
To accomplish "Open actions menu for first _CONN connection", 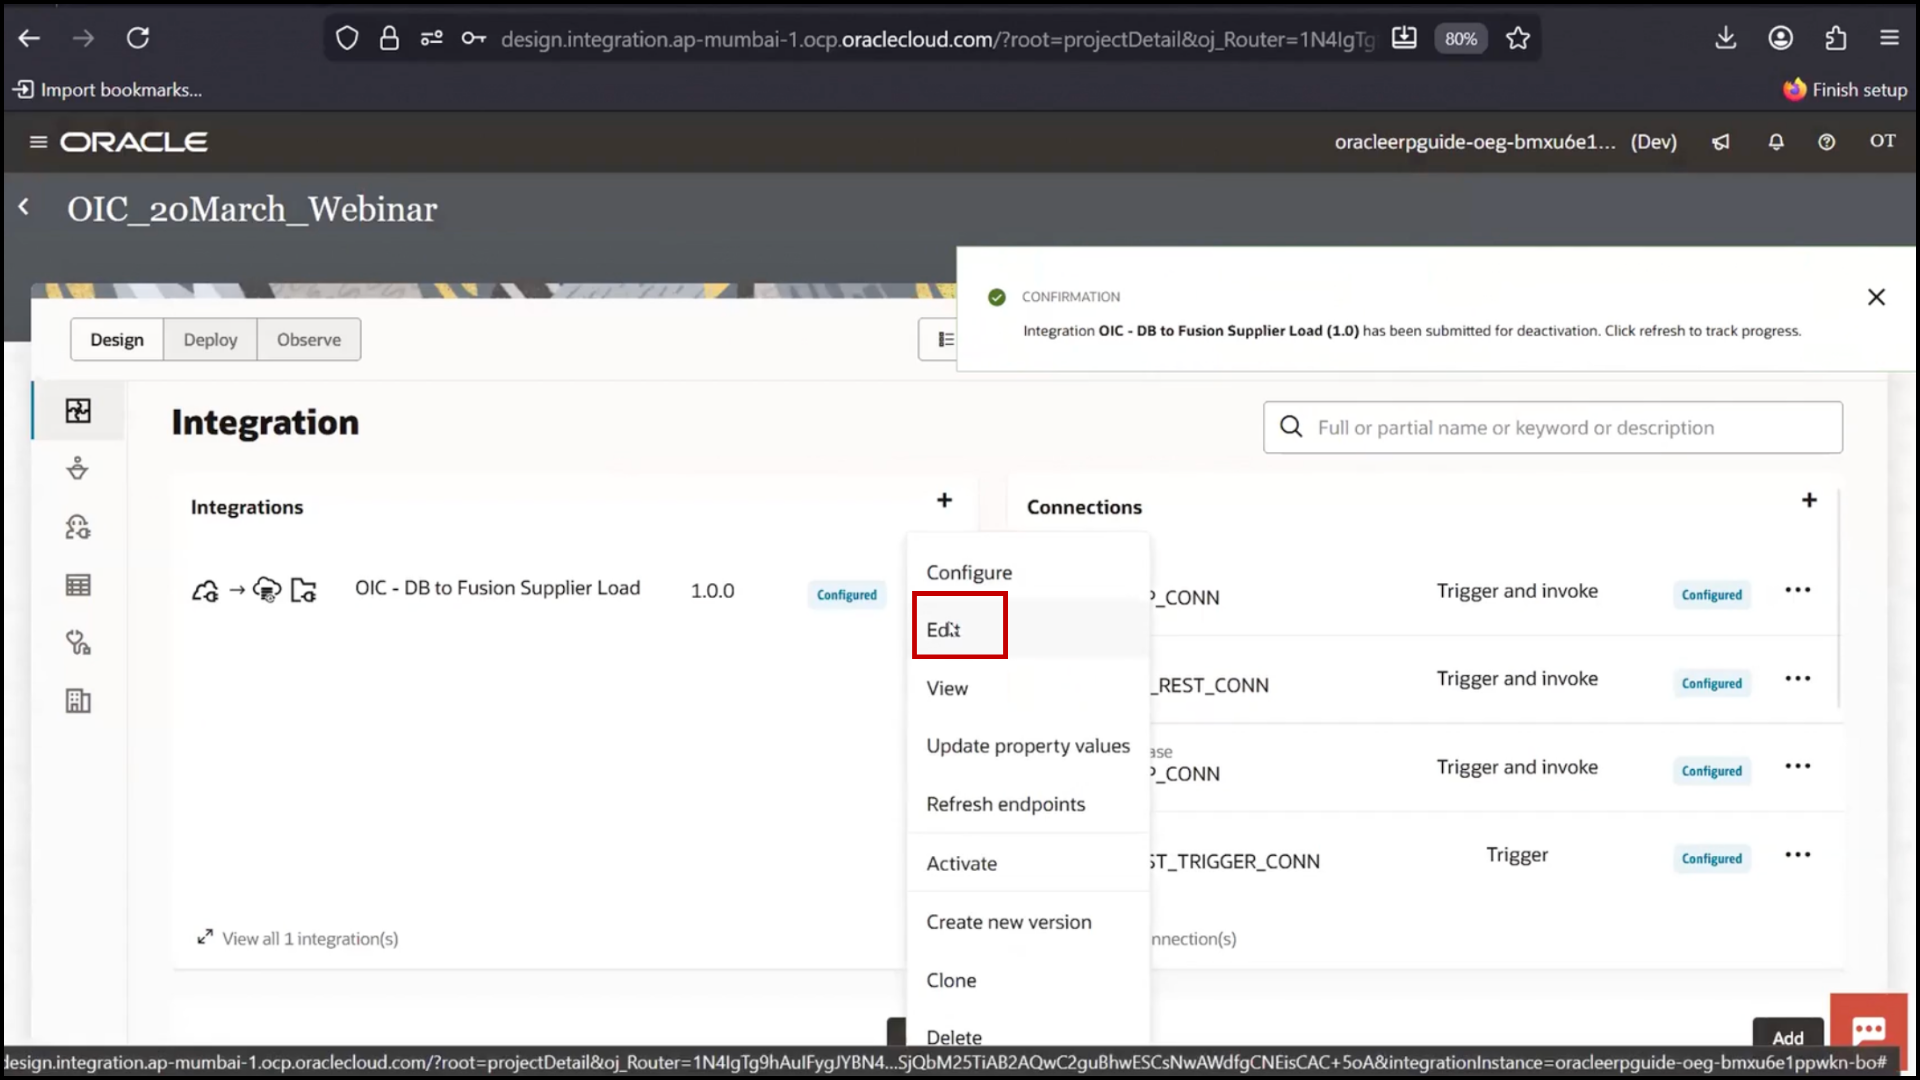I will [x=1797, y=590].
